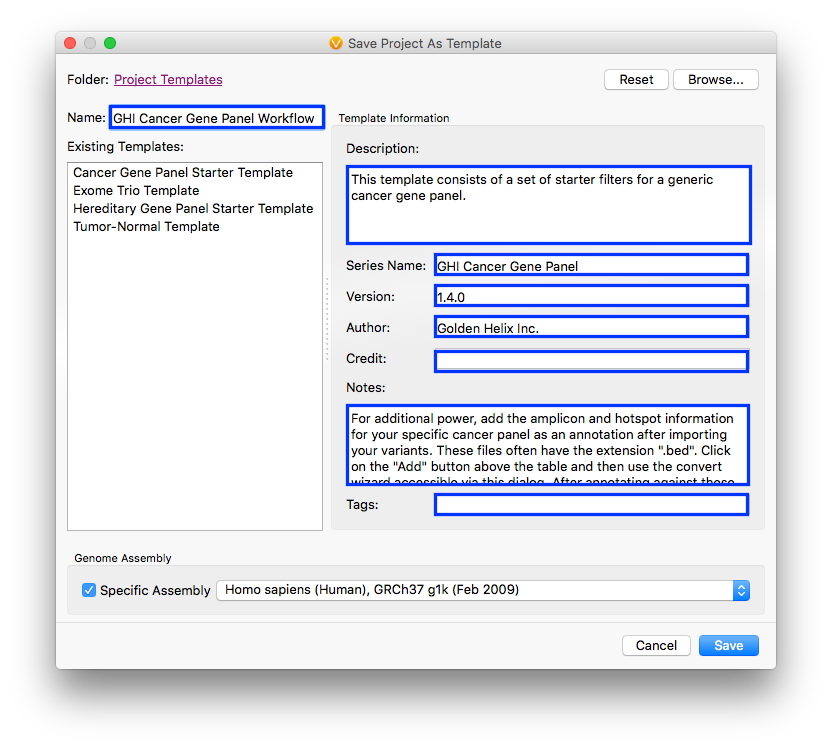Edit the Series Name field
Screen dimensions: 832x749
pyautogui.click(x=590, y=264)
